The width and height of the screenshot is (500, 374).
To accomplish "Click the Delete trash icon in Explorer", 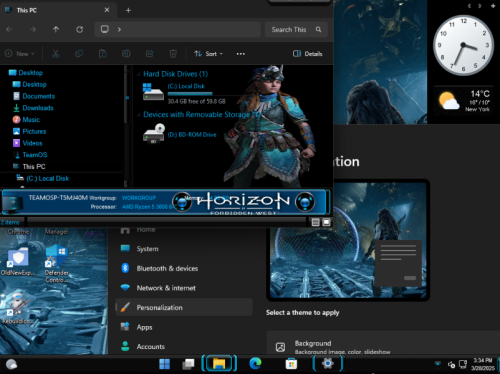I will click(x=173, y=54).
